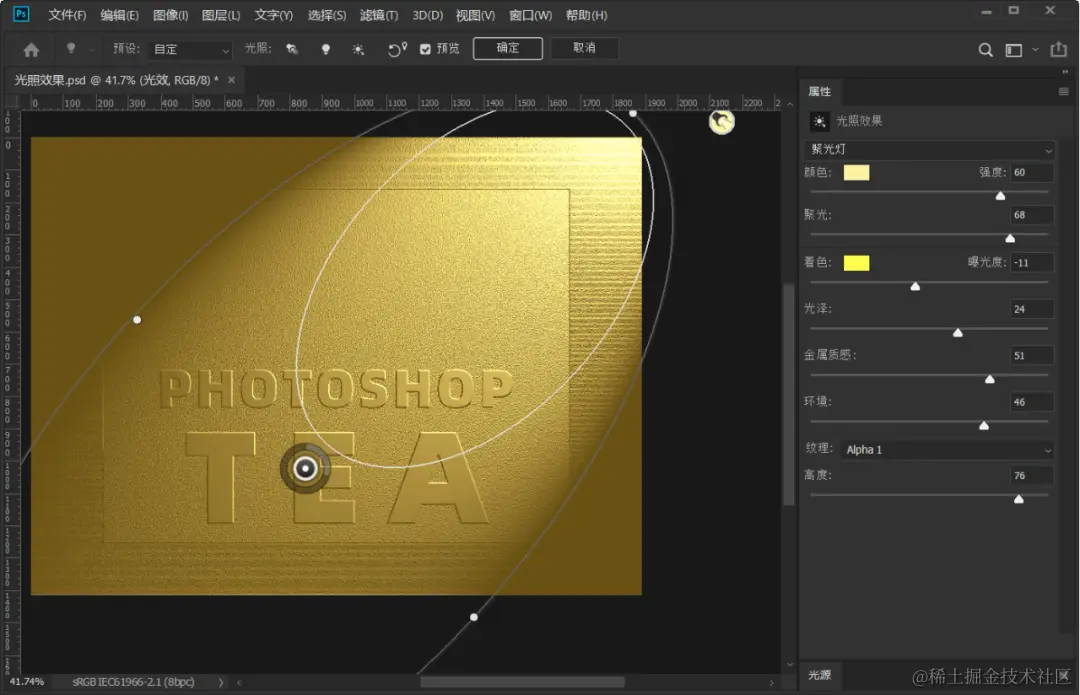
Task: Click the 41.74% zoom level field
Action: click(28, 682)
